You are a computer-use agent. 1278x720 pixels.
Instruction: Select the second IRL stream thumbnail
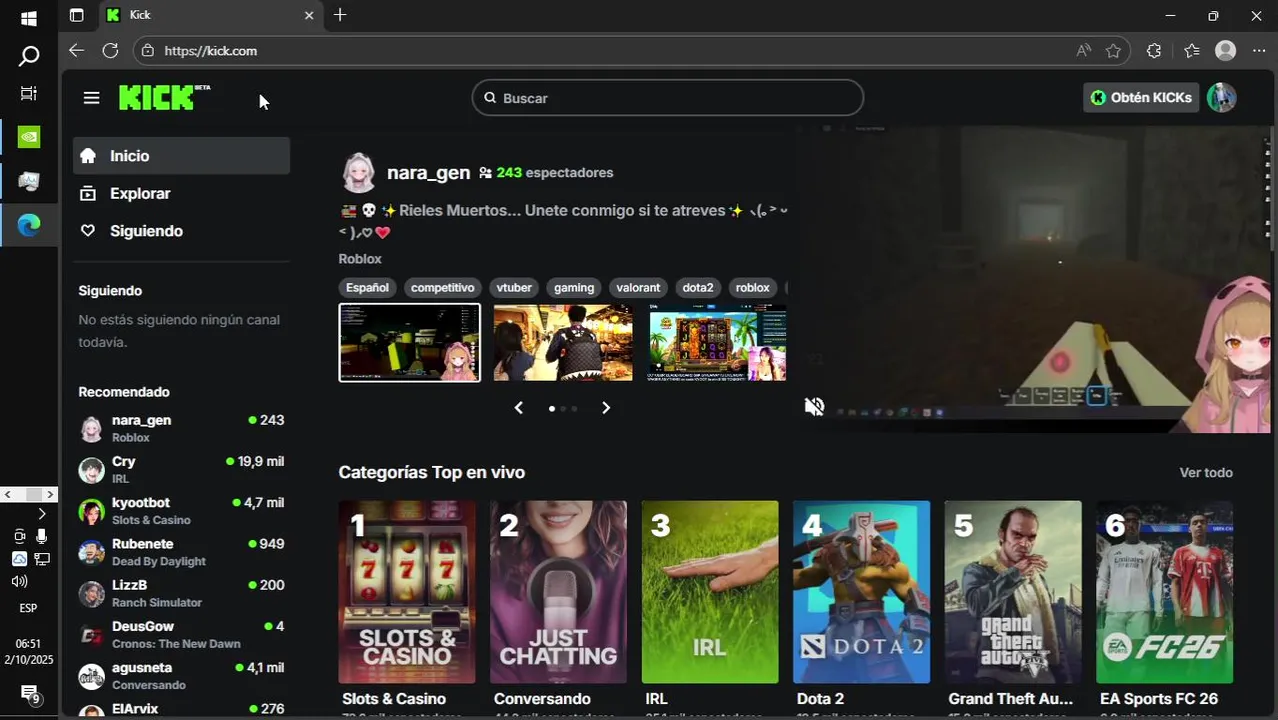coord(563,343)
